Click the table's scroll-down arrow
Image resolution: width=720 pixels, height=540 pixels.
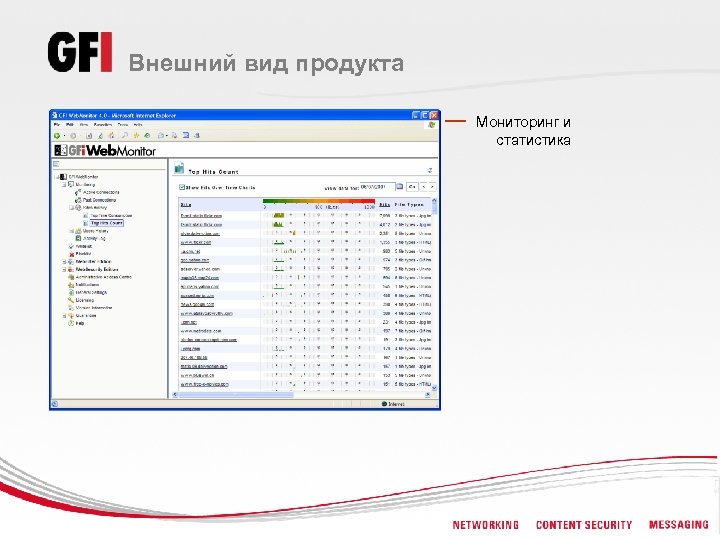tap(434, 388)
